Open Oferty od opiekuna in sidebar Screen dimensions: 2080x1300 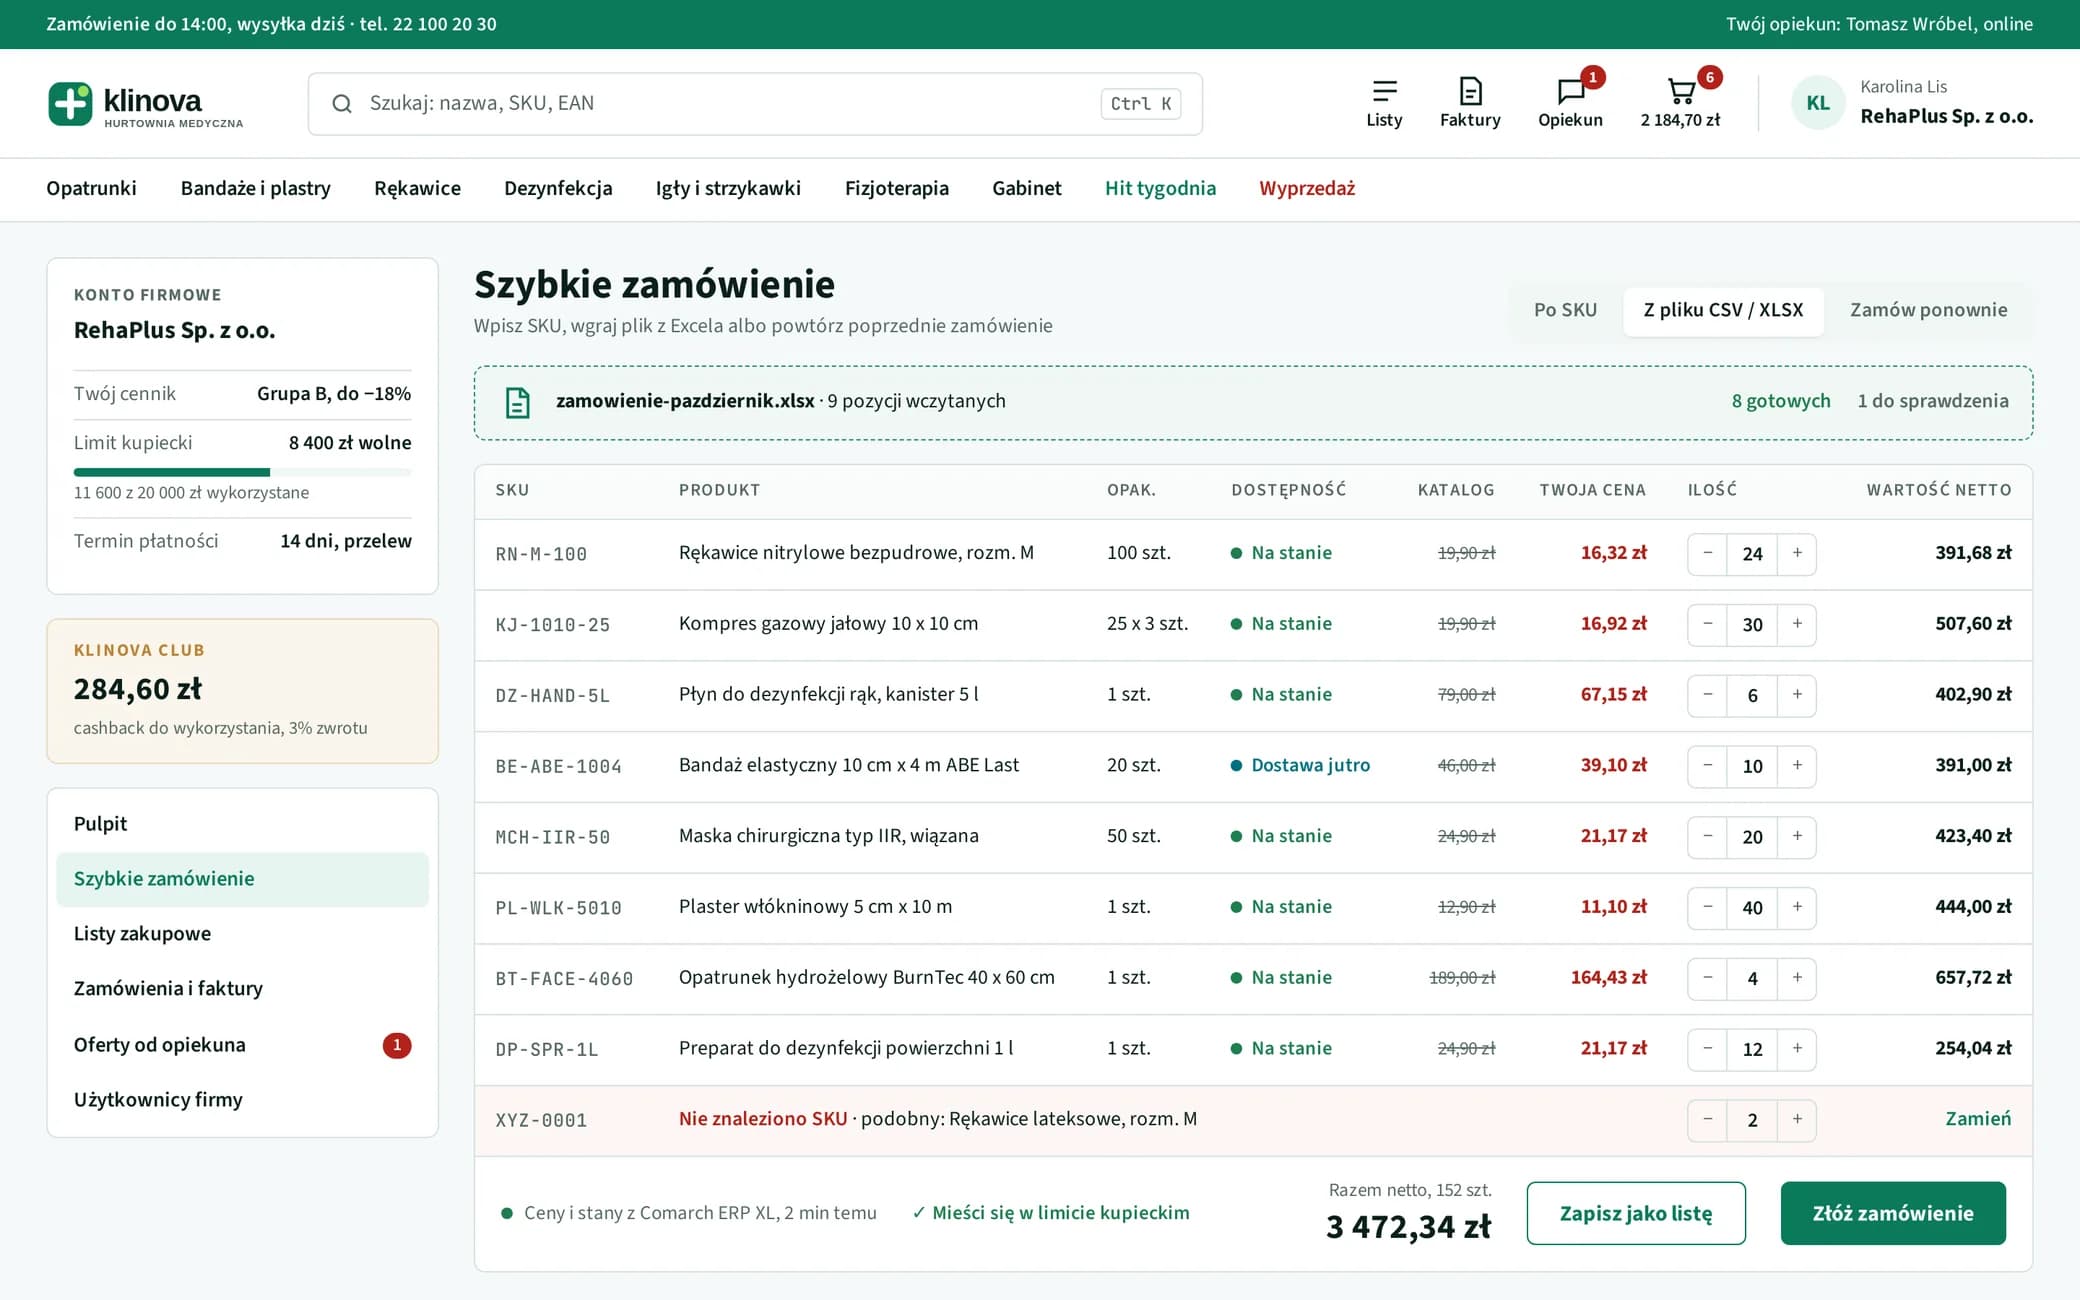(242, 1046)
